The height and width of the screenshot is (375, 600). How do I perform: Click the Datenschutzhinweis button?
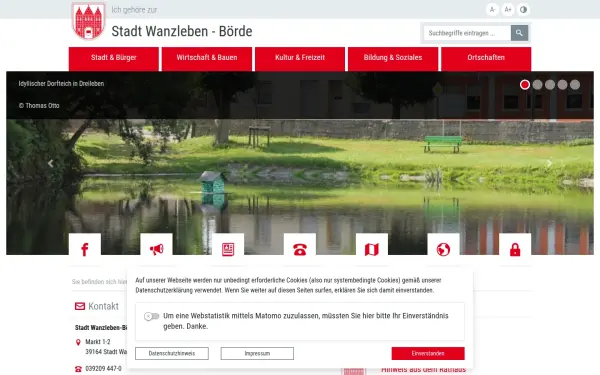[172, 353]
